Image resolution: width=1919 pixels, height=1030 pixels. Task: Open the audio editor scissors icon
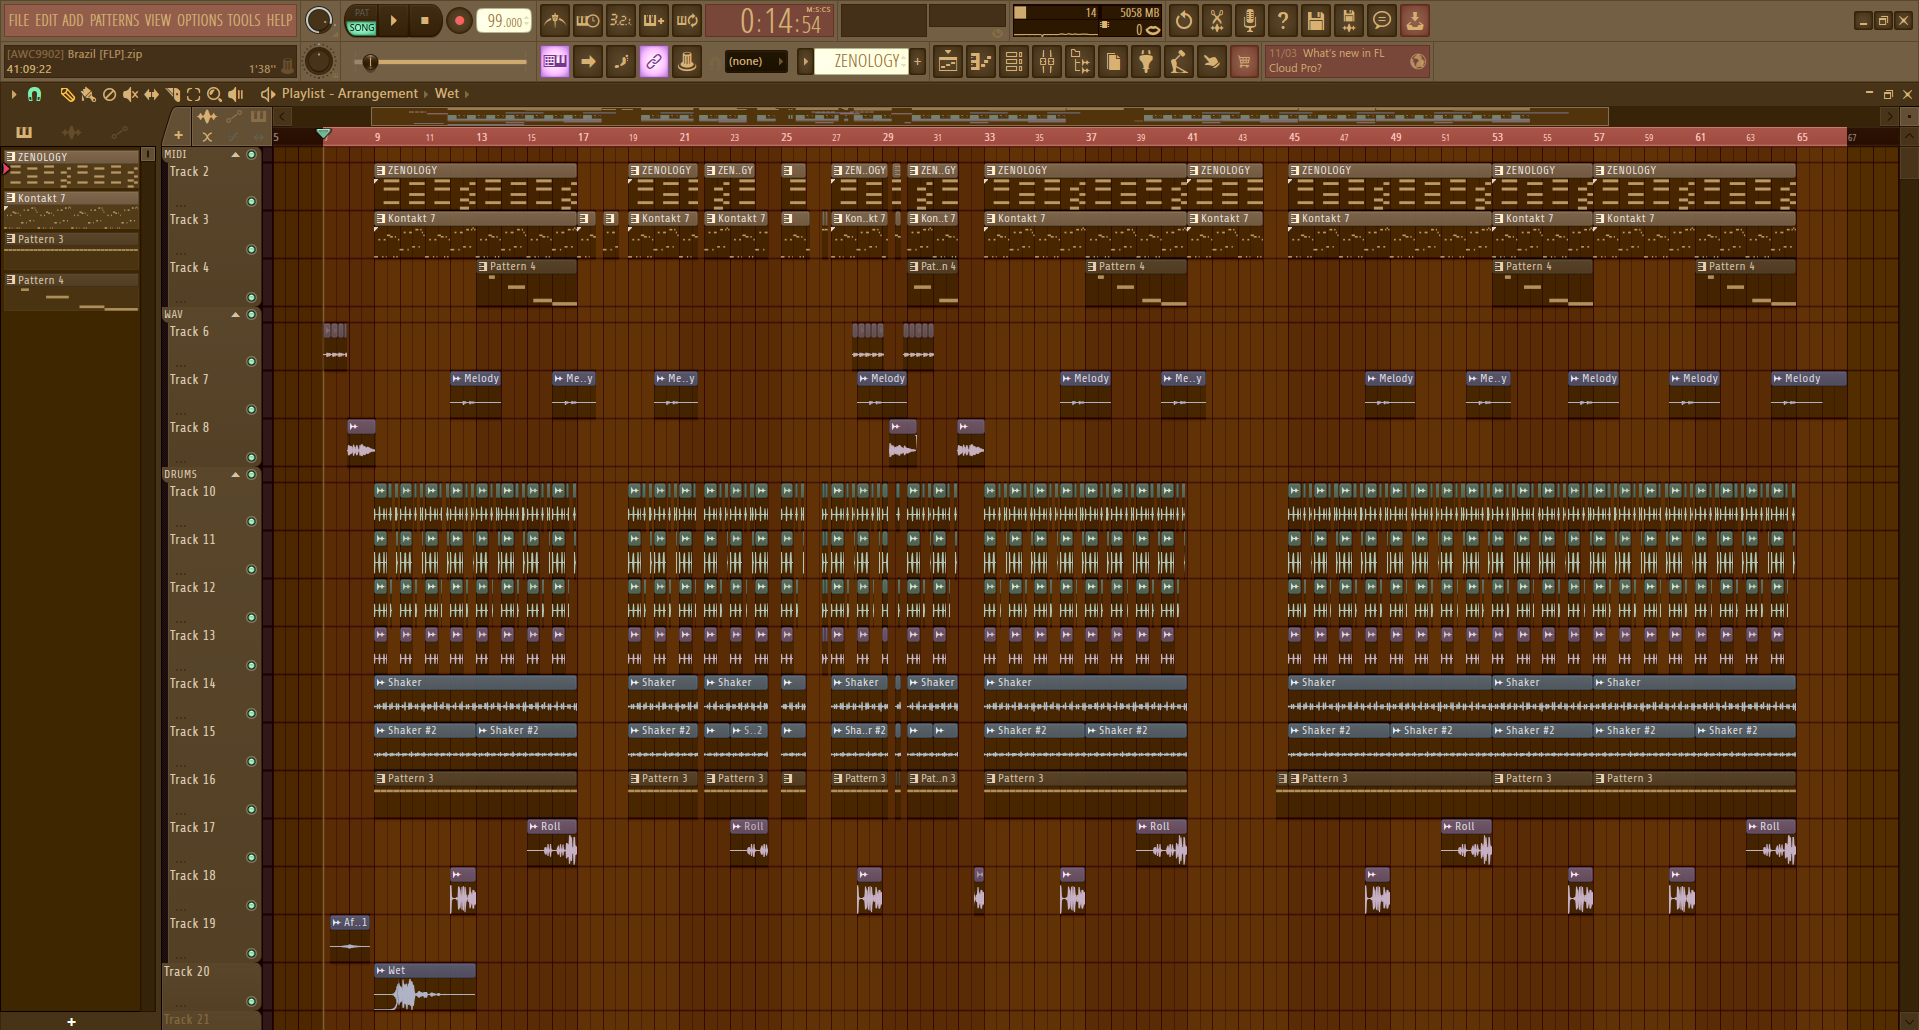pyautogui.click(x=1217, y=20)
